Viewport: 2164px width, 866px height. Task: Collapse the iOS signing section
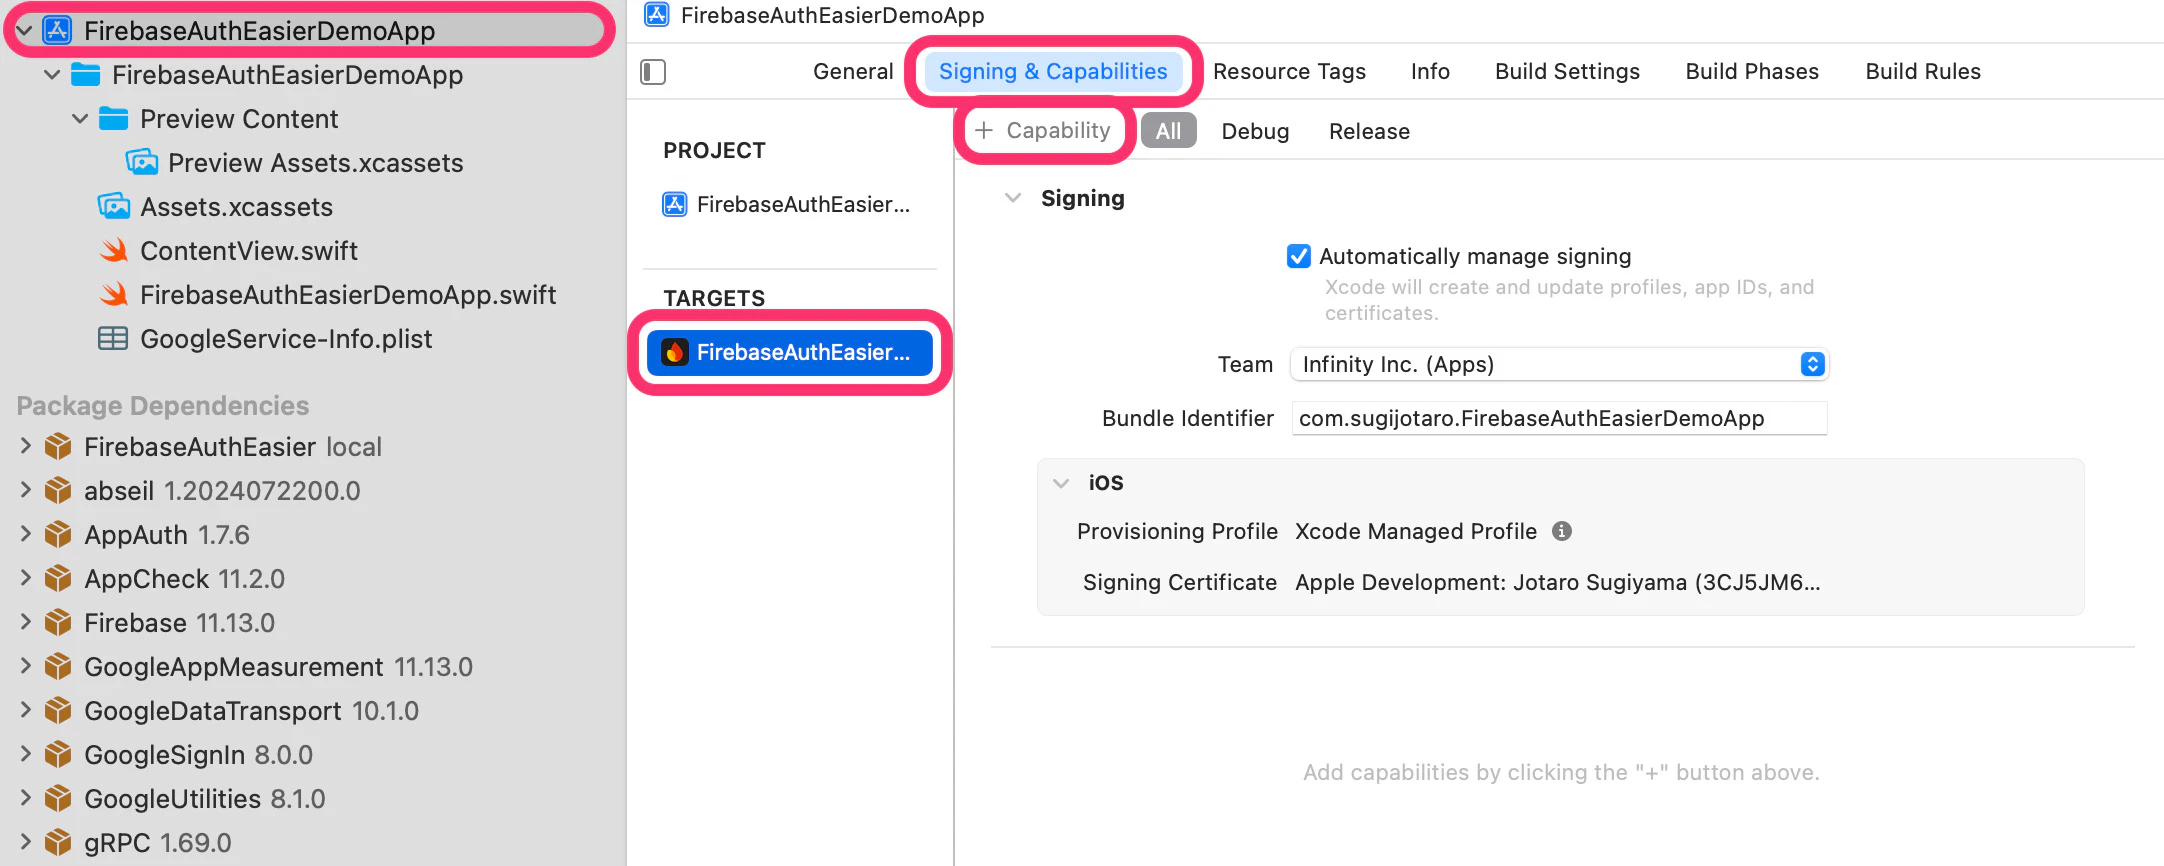tap(1061, 483)
